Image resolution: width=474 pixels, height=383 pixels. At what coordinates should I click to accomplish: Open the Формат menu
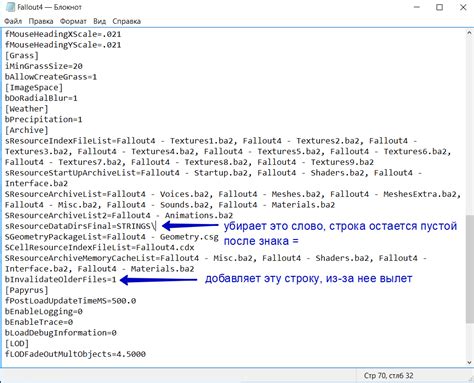(73, 21)
